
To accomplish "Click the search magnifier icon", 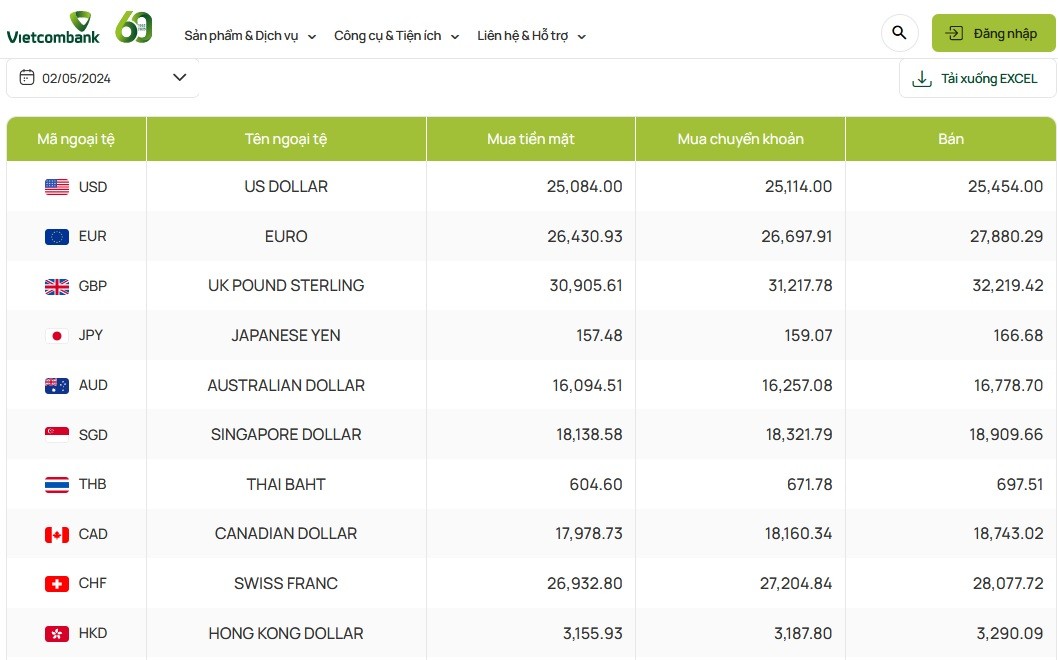I will pyautogui.click(x=899, y=32).
